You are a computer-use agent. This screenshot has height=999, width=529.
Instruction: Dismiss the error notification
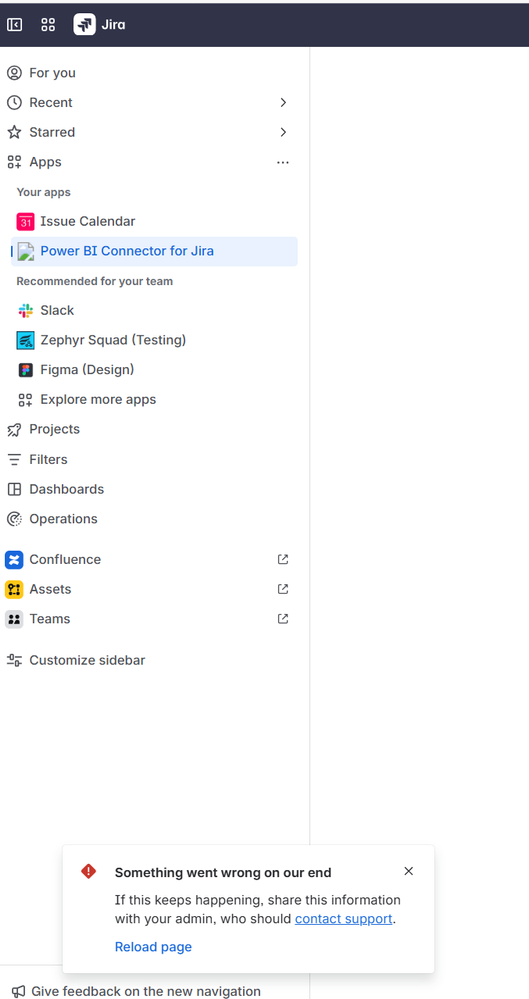(x=409, y=871)
